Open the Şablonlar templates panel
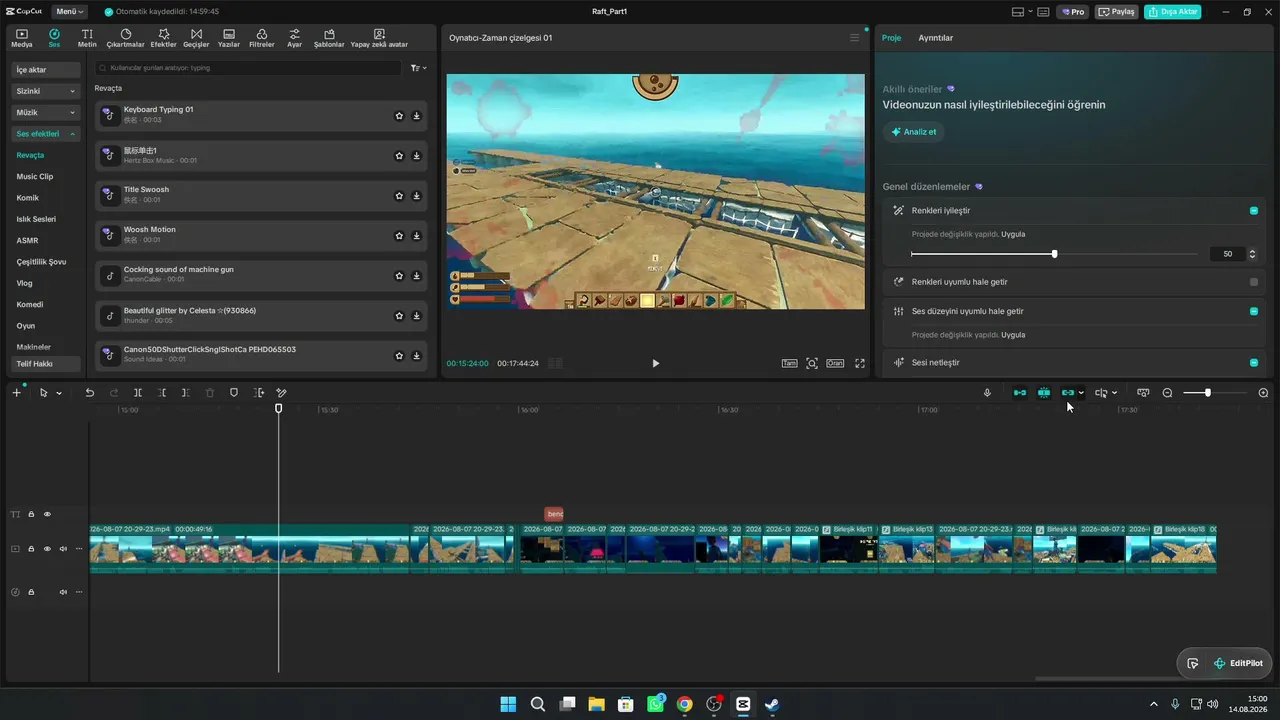The height and width of the screenshot is (720, 1280). pyautogui.click(x=329, y=38)
